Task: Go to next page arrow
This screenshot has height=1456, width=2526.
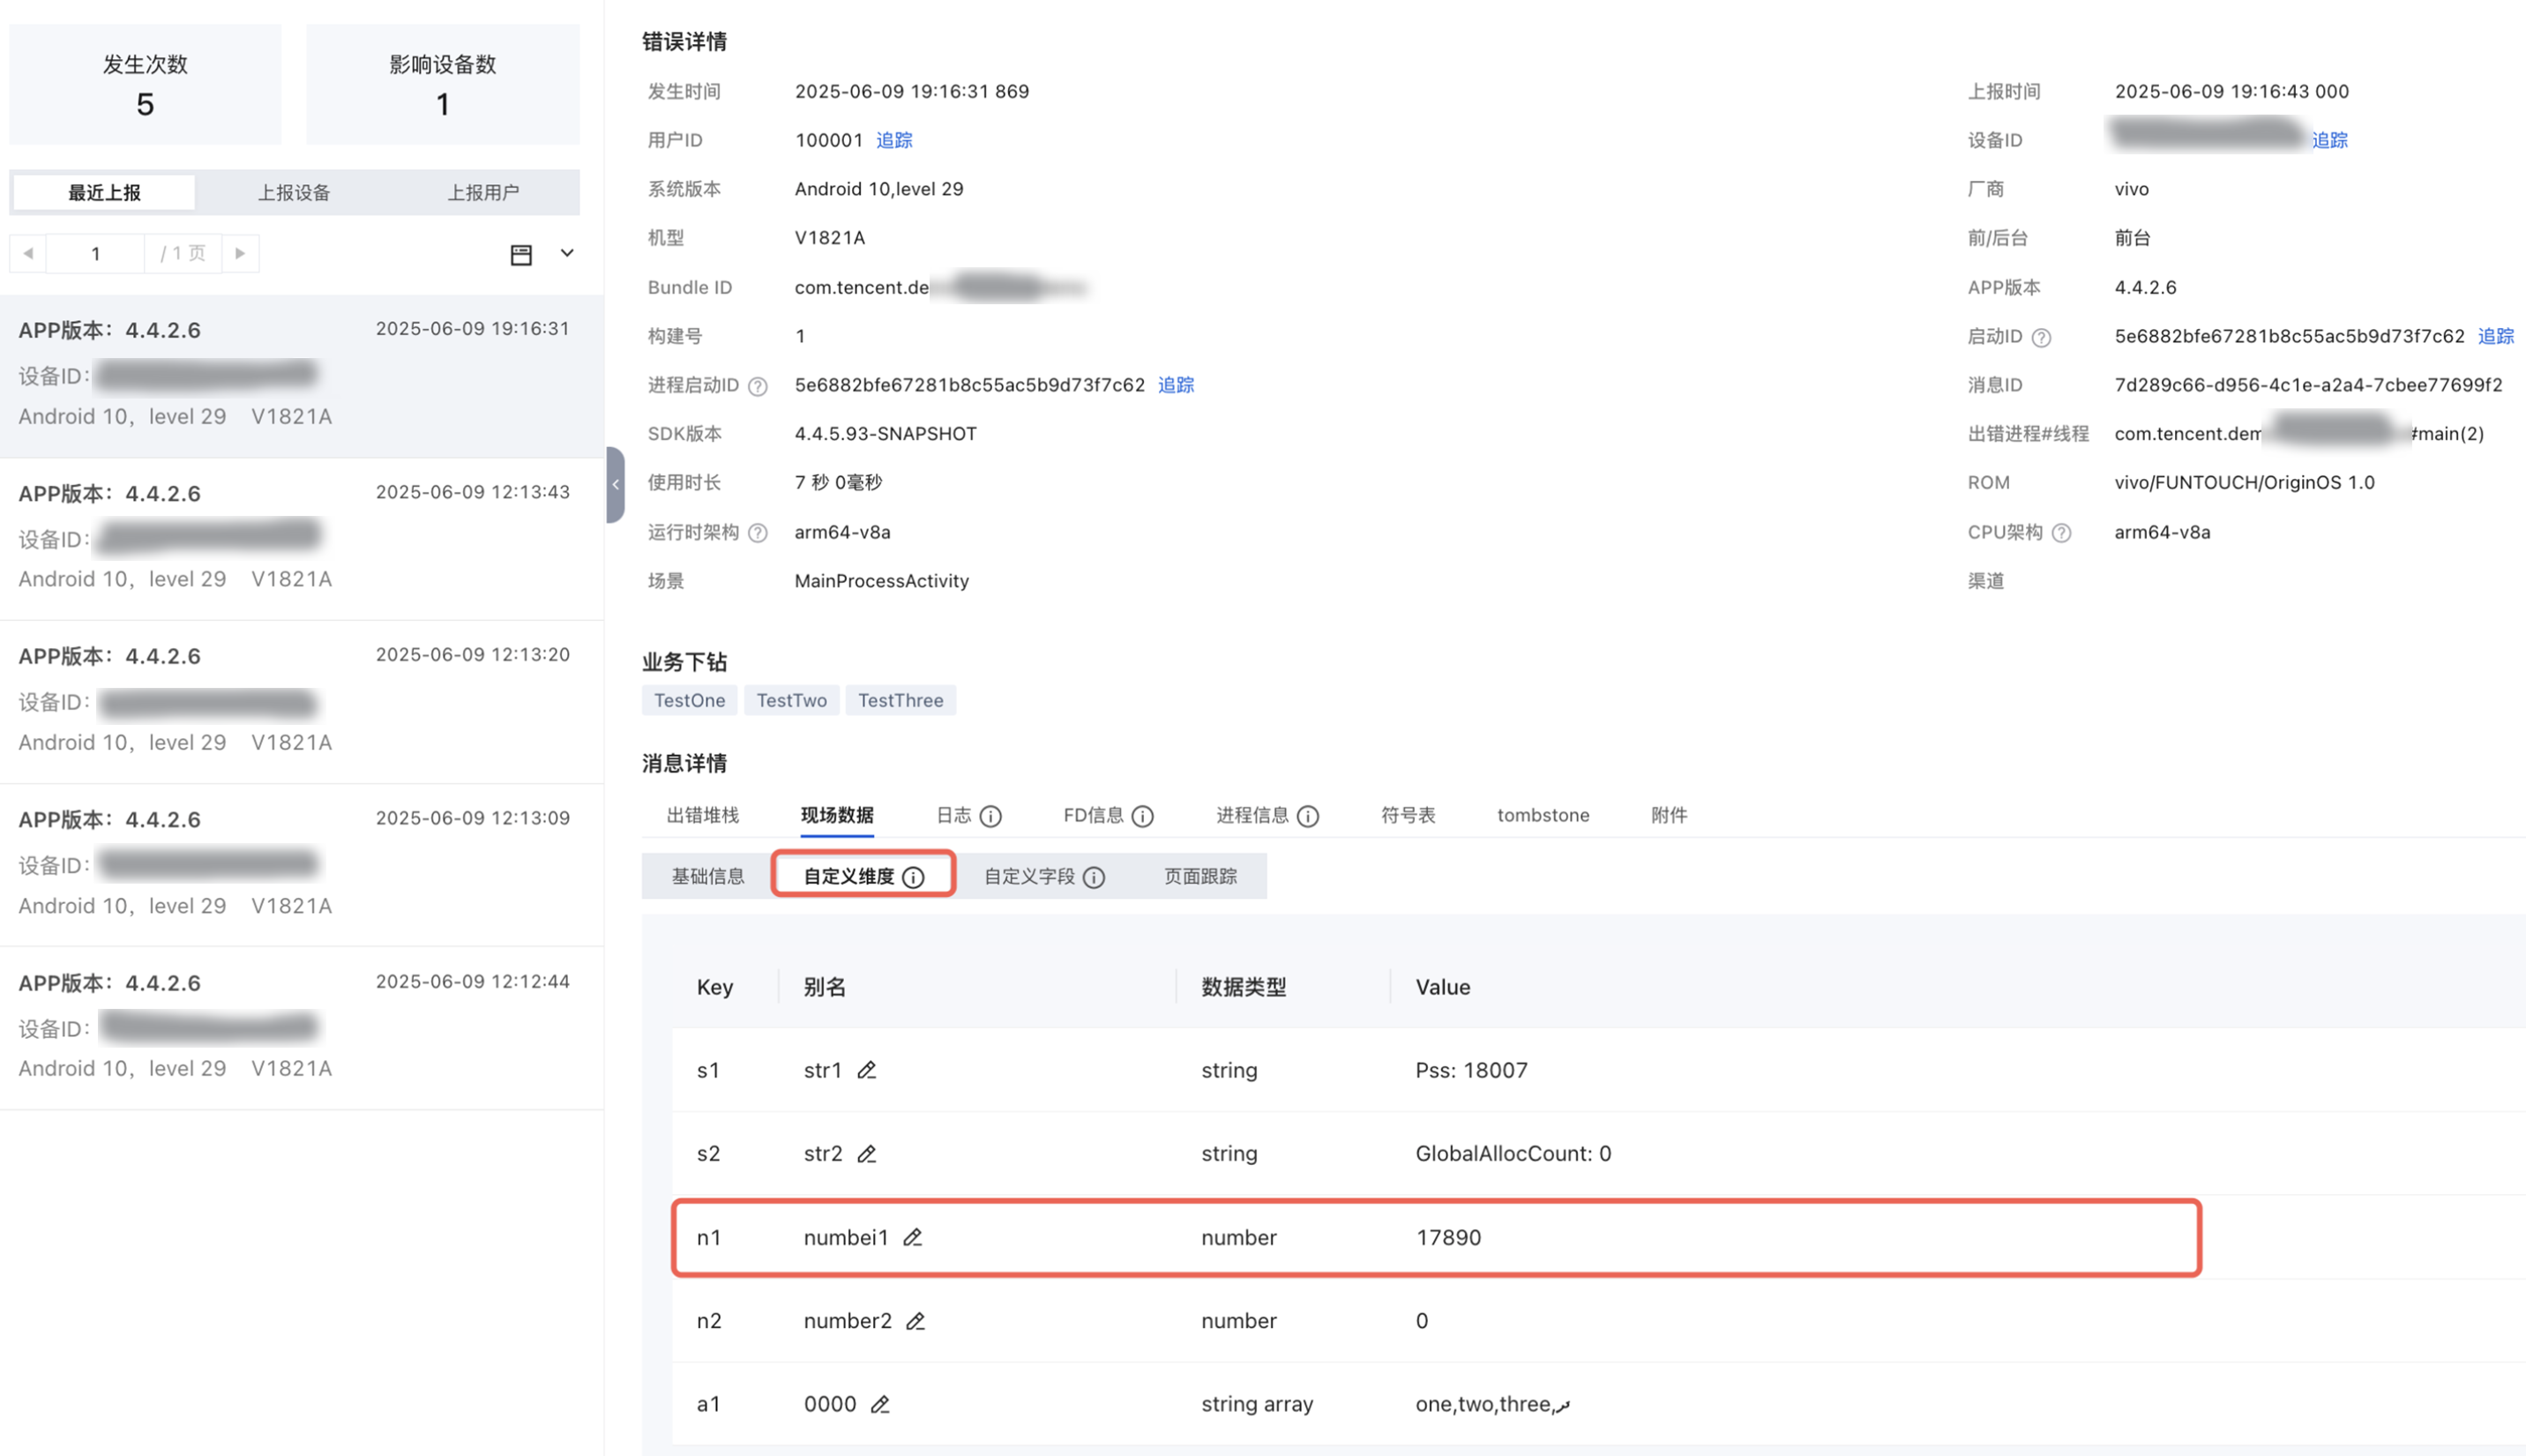Action: 240,253
